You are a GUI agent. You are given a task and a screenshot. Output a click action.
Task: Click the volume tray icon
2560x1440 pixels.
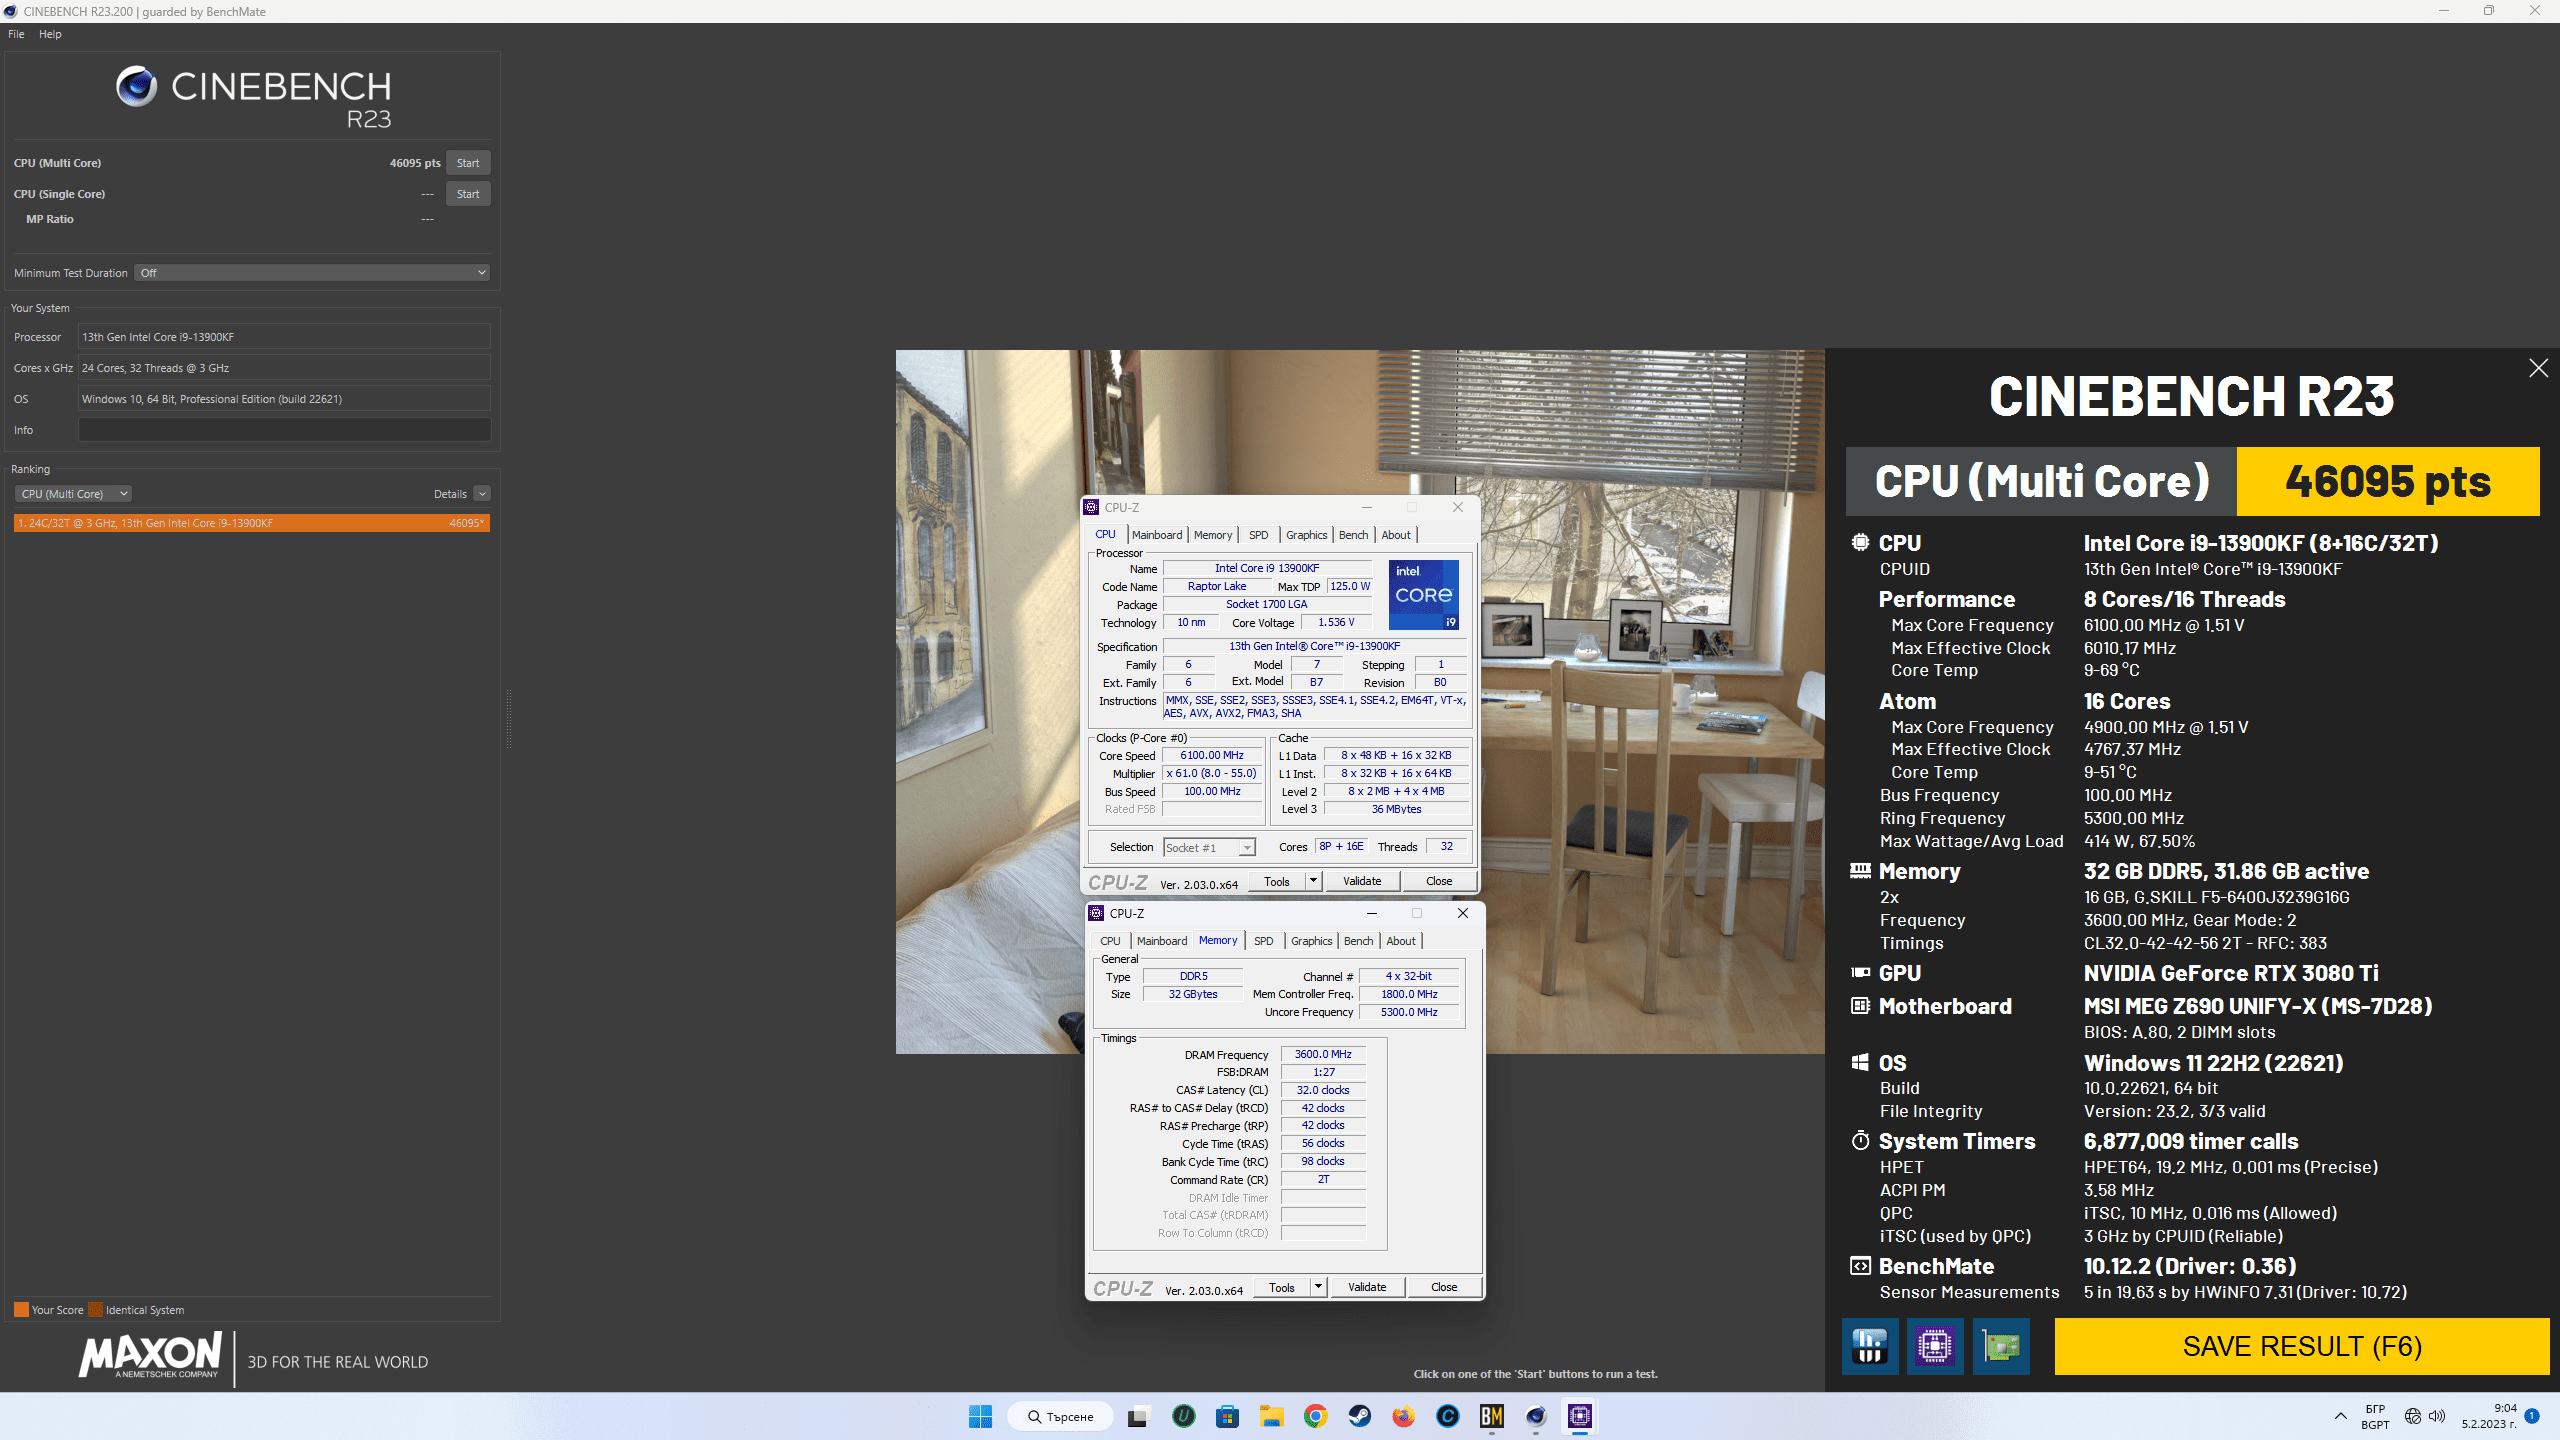(2437, 1416)
